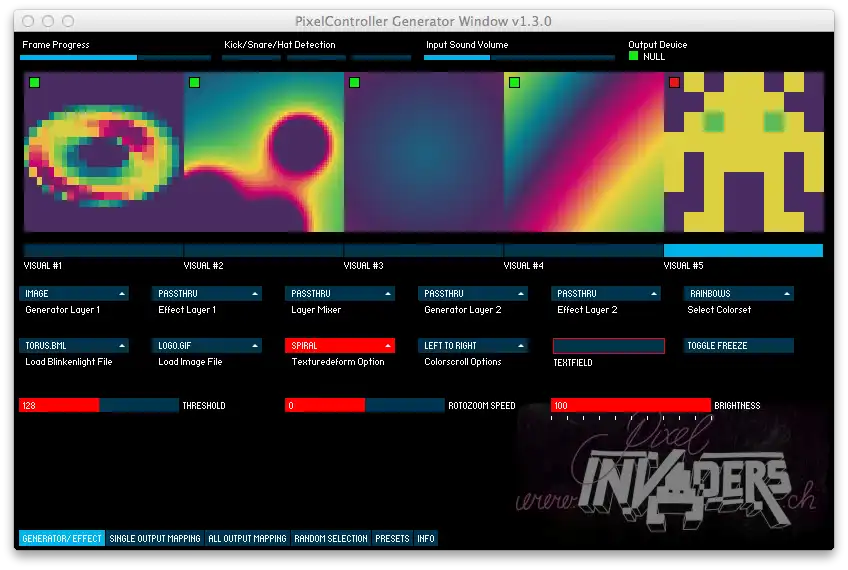Switch to the ALL OUTPUT MAPPING tab
848x570 pixels.
tap(247, 539)
